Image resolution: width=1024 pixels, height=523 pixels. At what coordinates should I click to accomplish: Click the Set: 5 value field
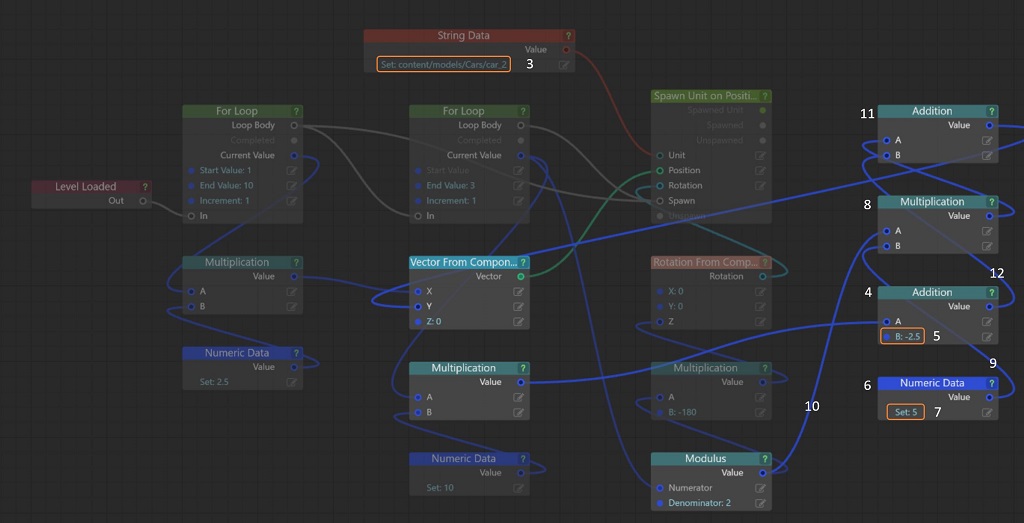click(906, 412)
